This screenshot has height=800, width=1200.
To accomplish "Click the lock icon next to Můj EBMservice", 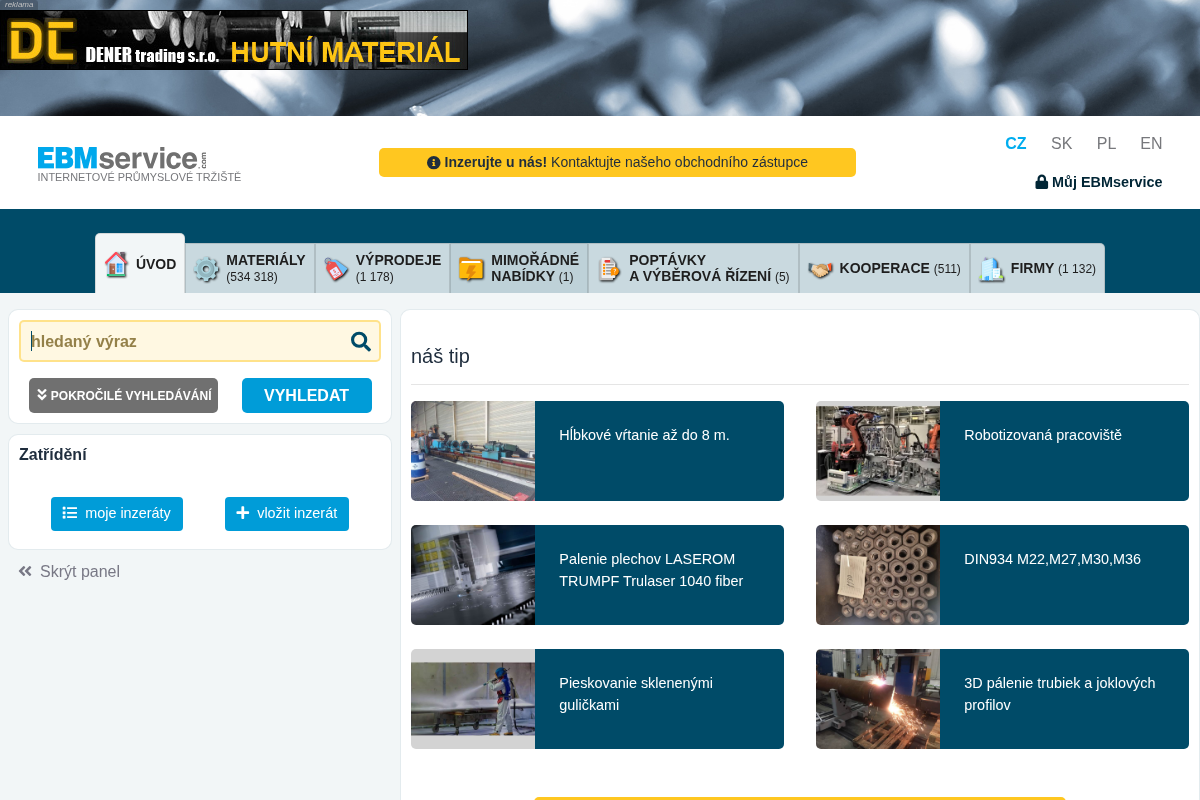I will point(1041,182).
